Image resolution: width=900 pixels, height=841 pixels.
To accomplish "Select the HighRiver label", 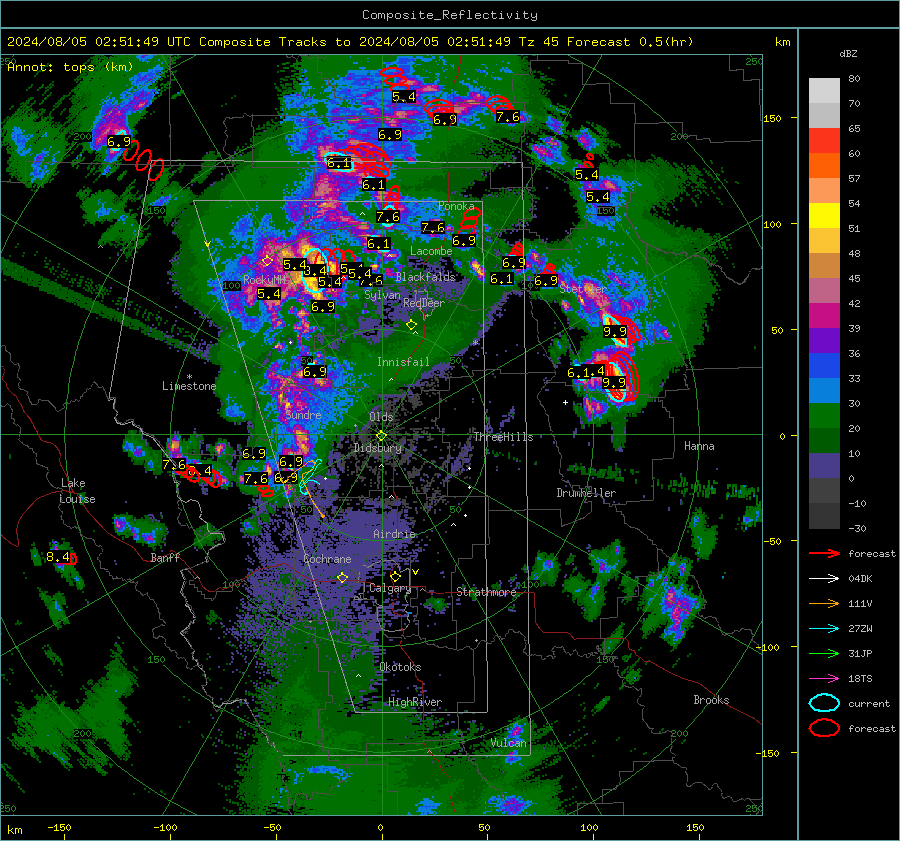I will coord(415,702).
